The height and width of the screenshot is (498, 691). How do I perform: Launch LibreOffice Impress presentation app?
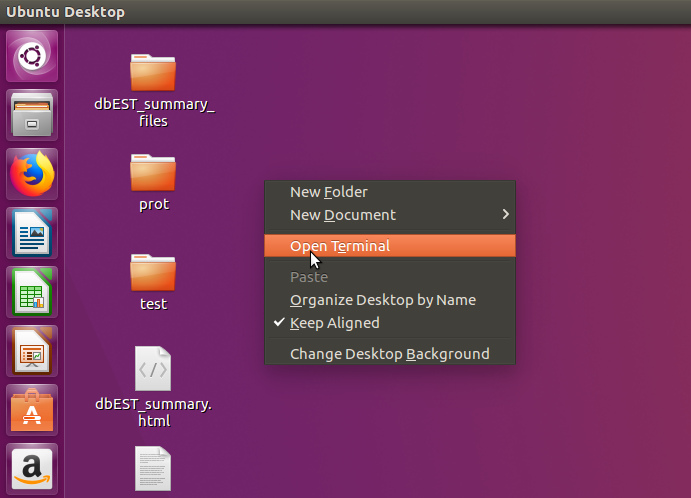(x=33, y=351)
